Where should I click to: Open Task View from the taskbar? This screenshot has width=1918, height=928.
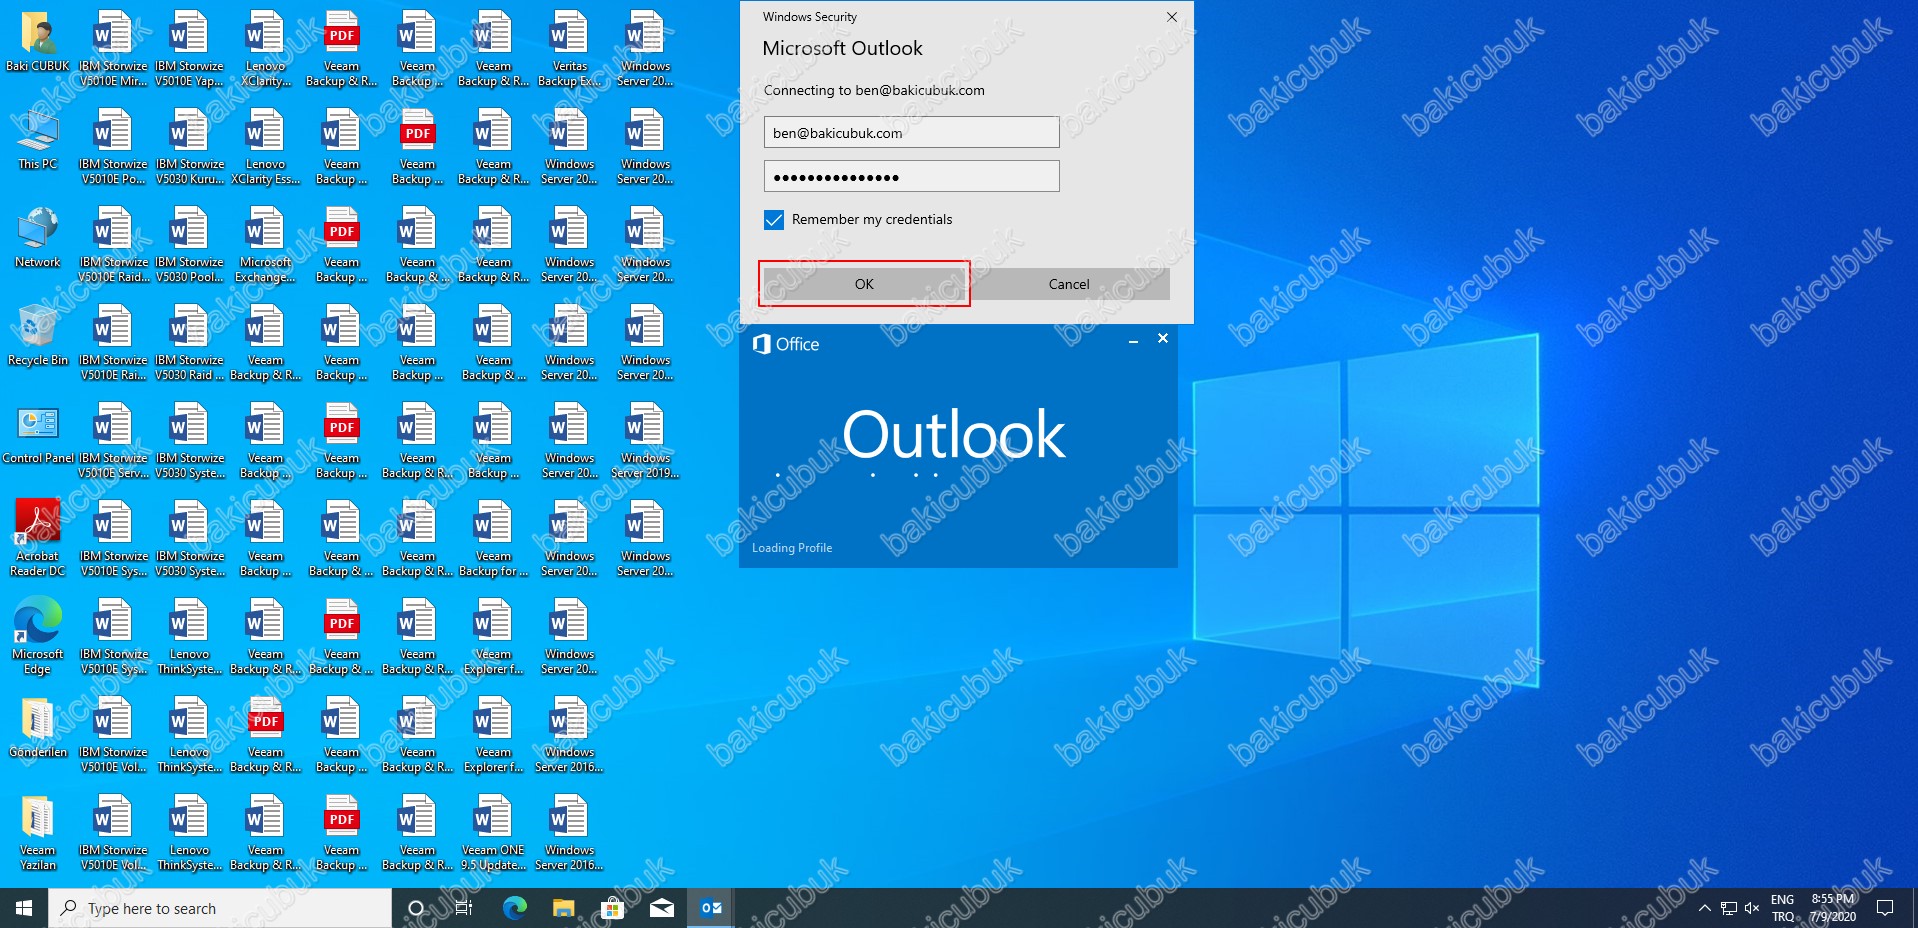pyautogui.click(x=464, y=908)
